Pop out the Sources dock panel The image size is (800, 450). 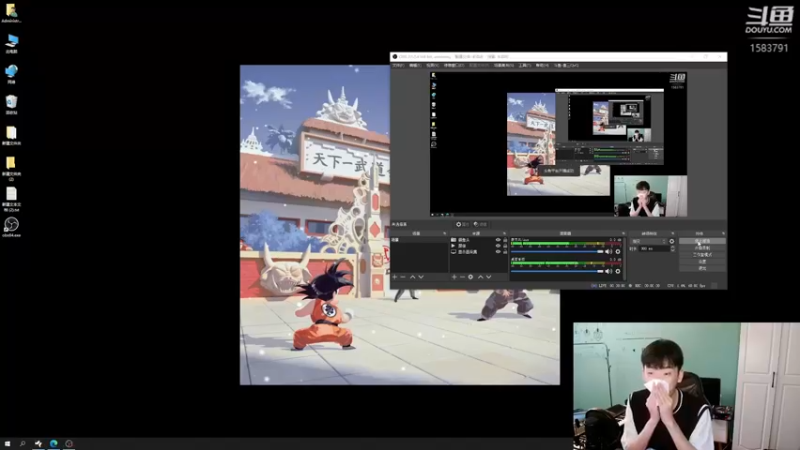click(505, 233)
